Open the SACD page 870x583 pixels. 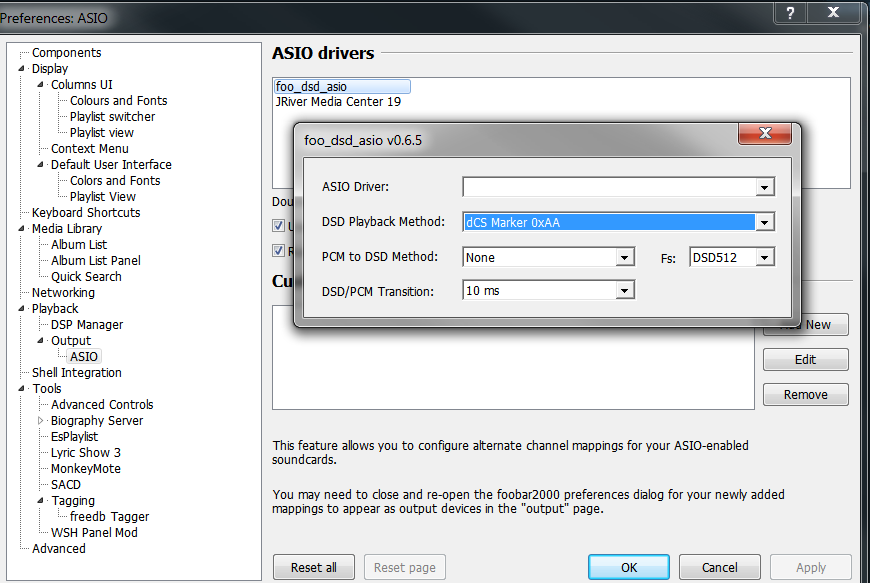tap(65, 485)
